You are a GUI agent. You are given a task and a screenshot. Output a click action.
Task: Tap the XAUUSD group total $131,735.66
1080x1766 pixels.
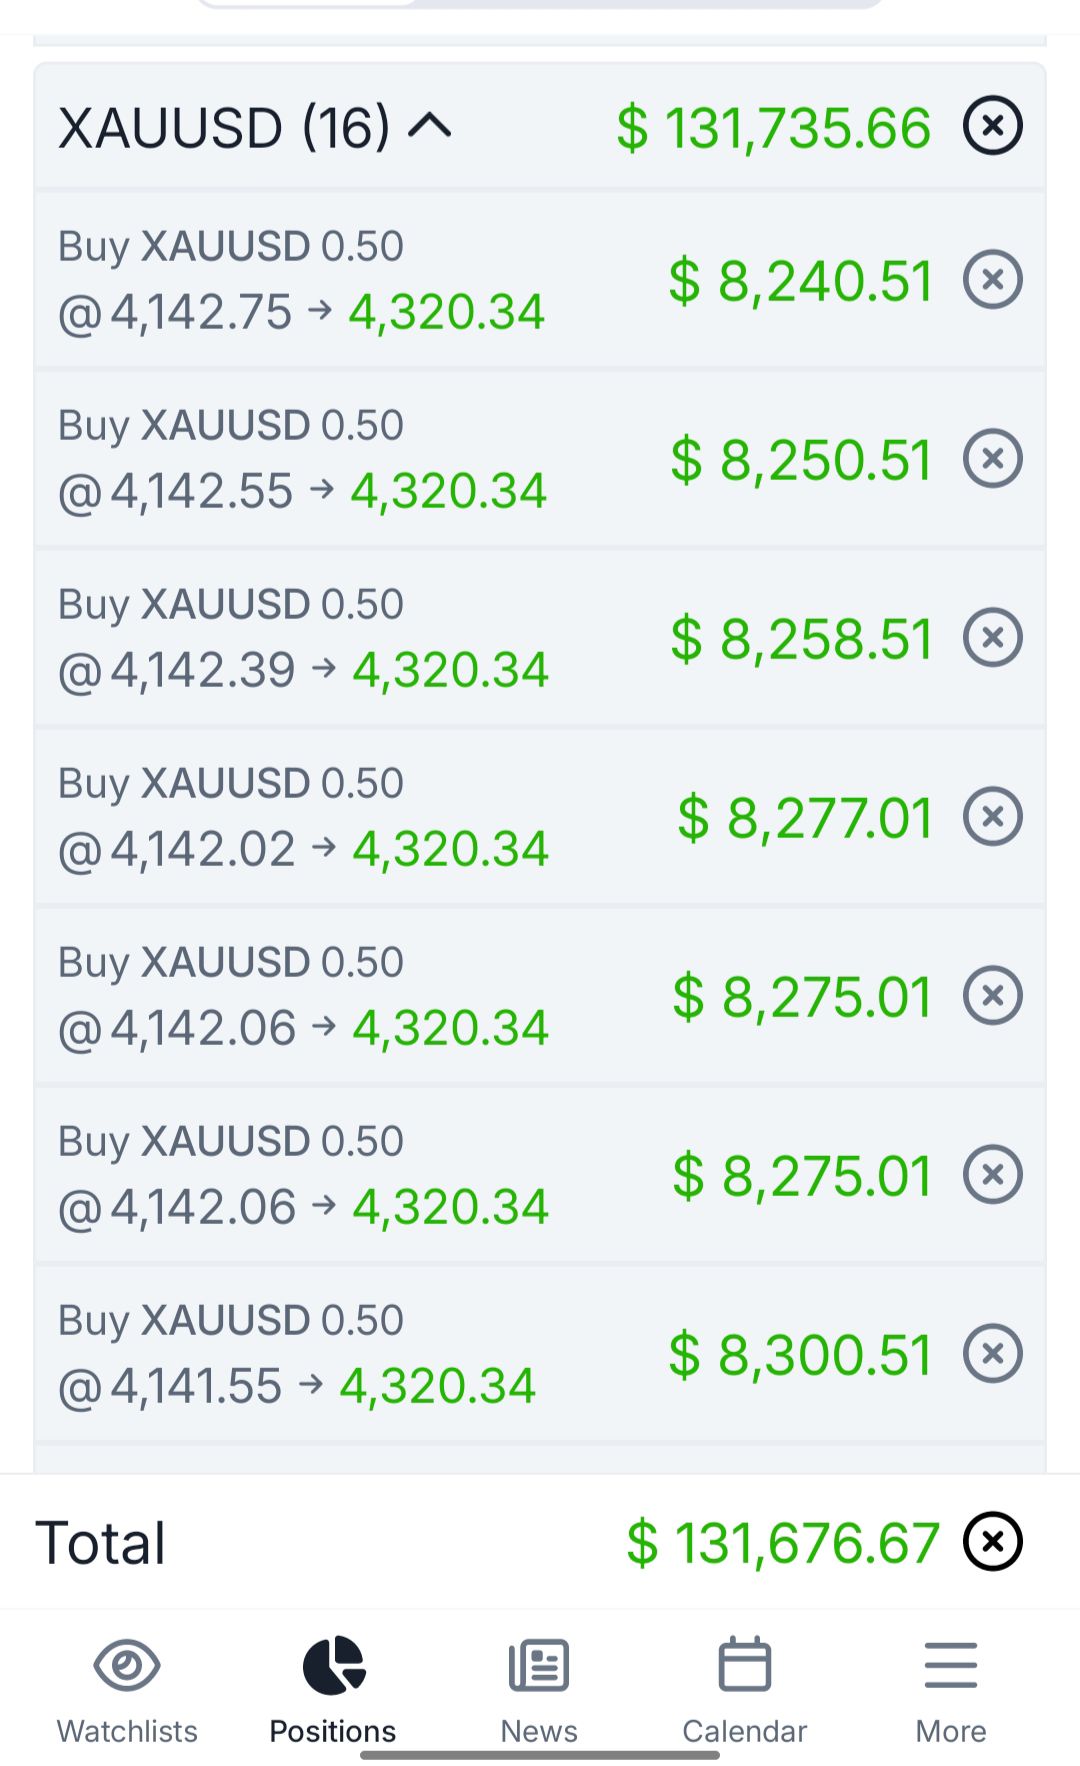773,128
